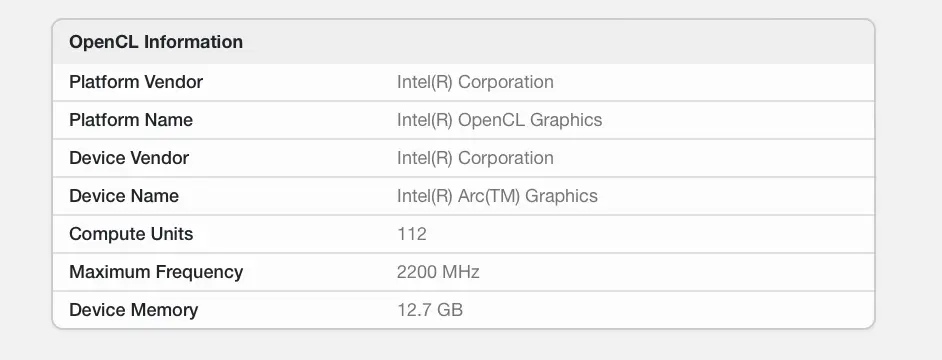
Task: Select the Device Name label
Action: (x=124, y=196)
